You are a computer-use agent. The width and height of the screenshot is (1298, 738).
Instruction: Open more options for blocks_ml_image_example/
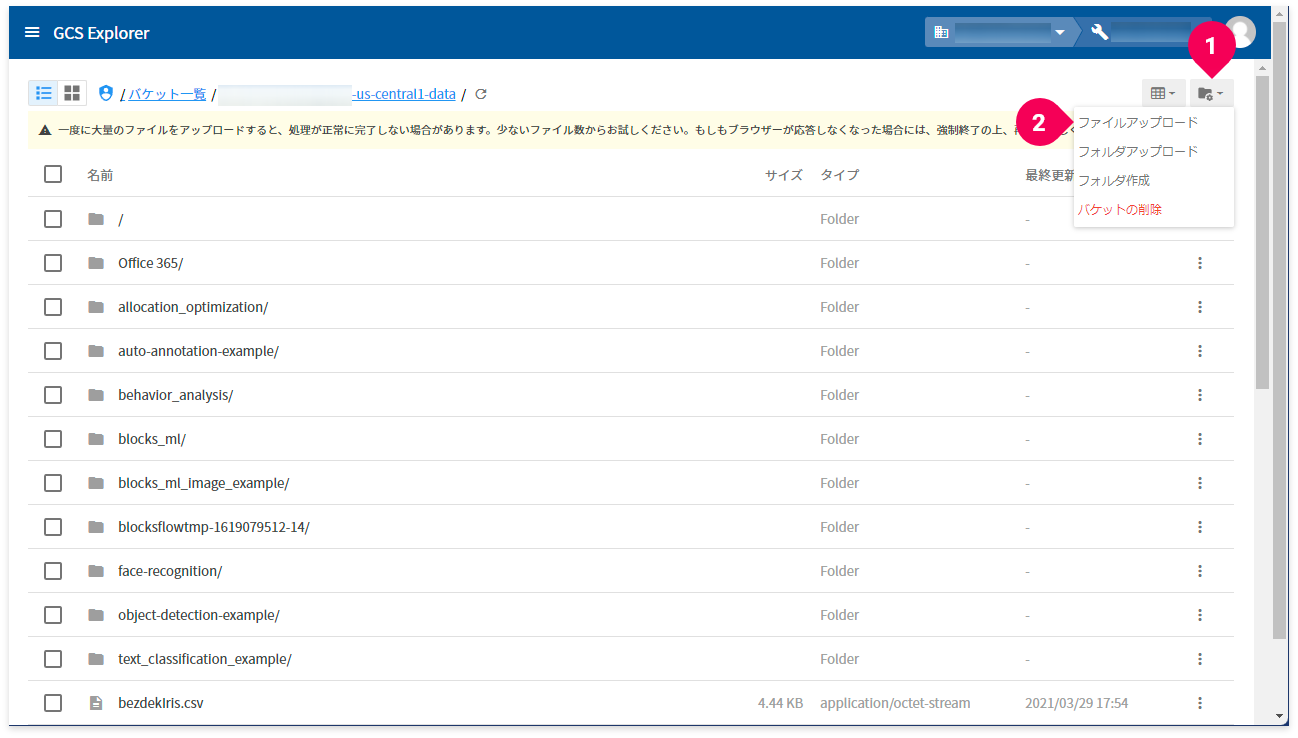click(x=1200, y=483)
